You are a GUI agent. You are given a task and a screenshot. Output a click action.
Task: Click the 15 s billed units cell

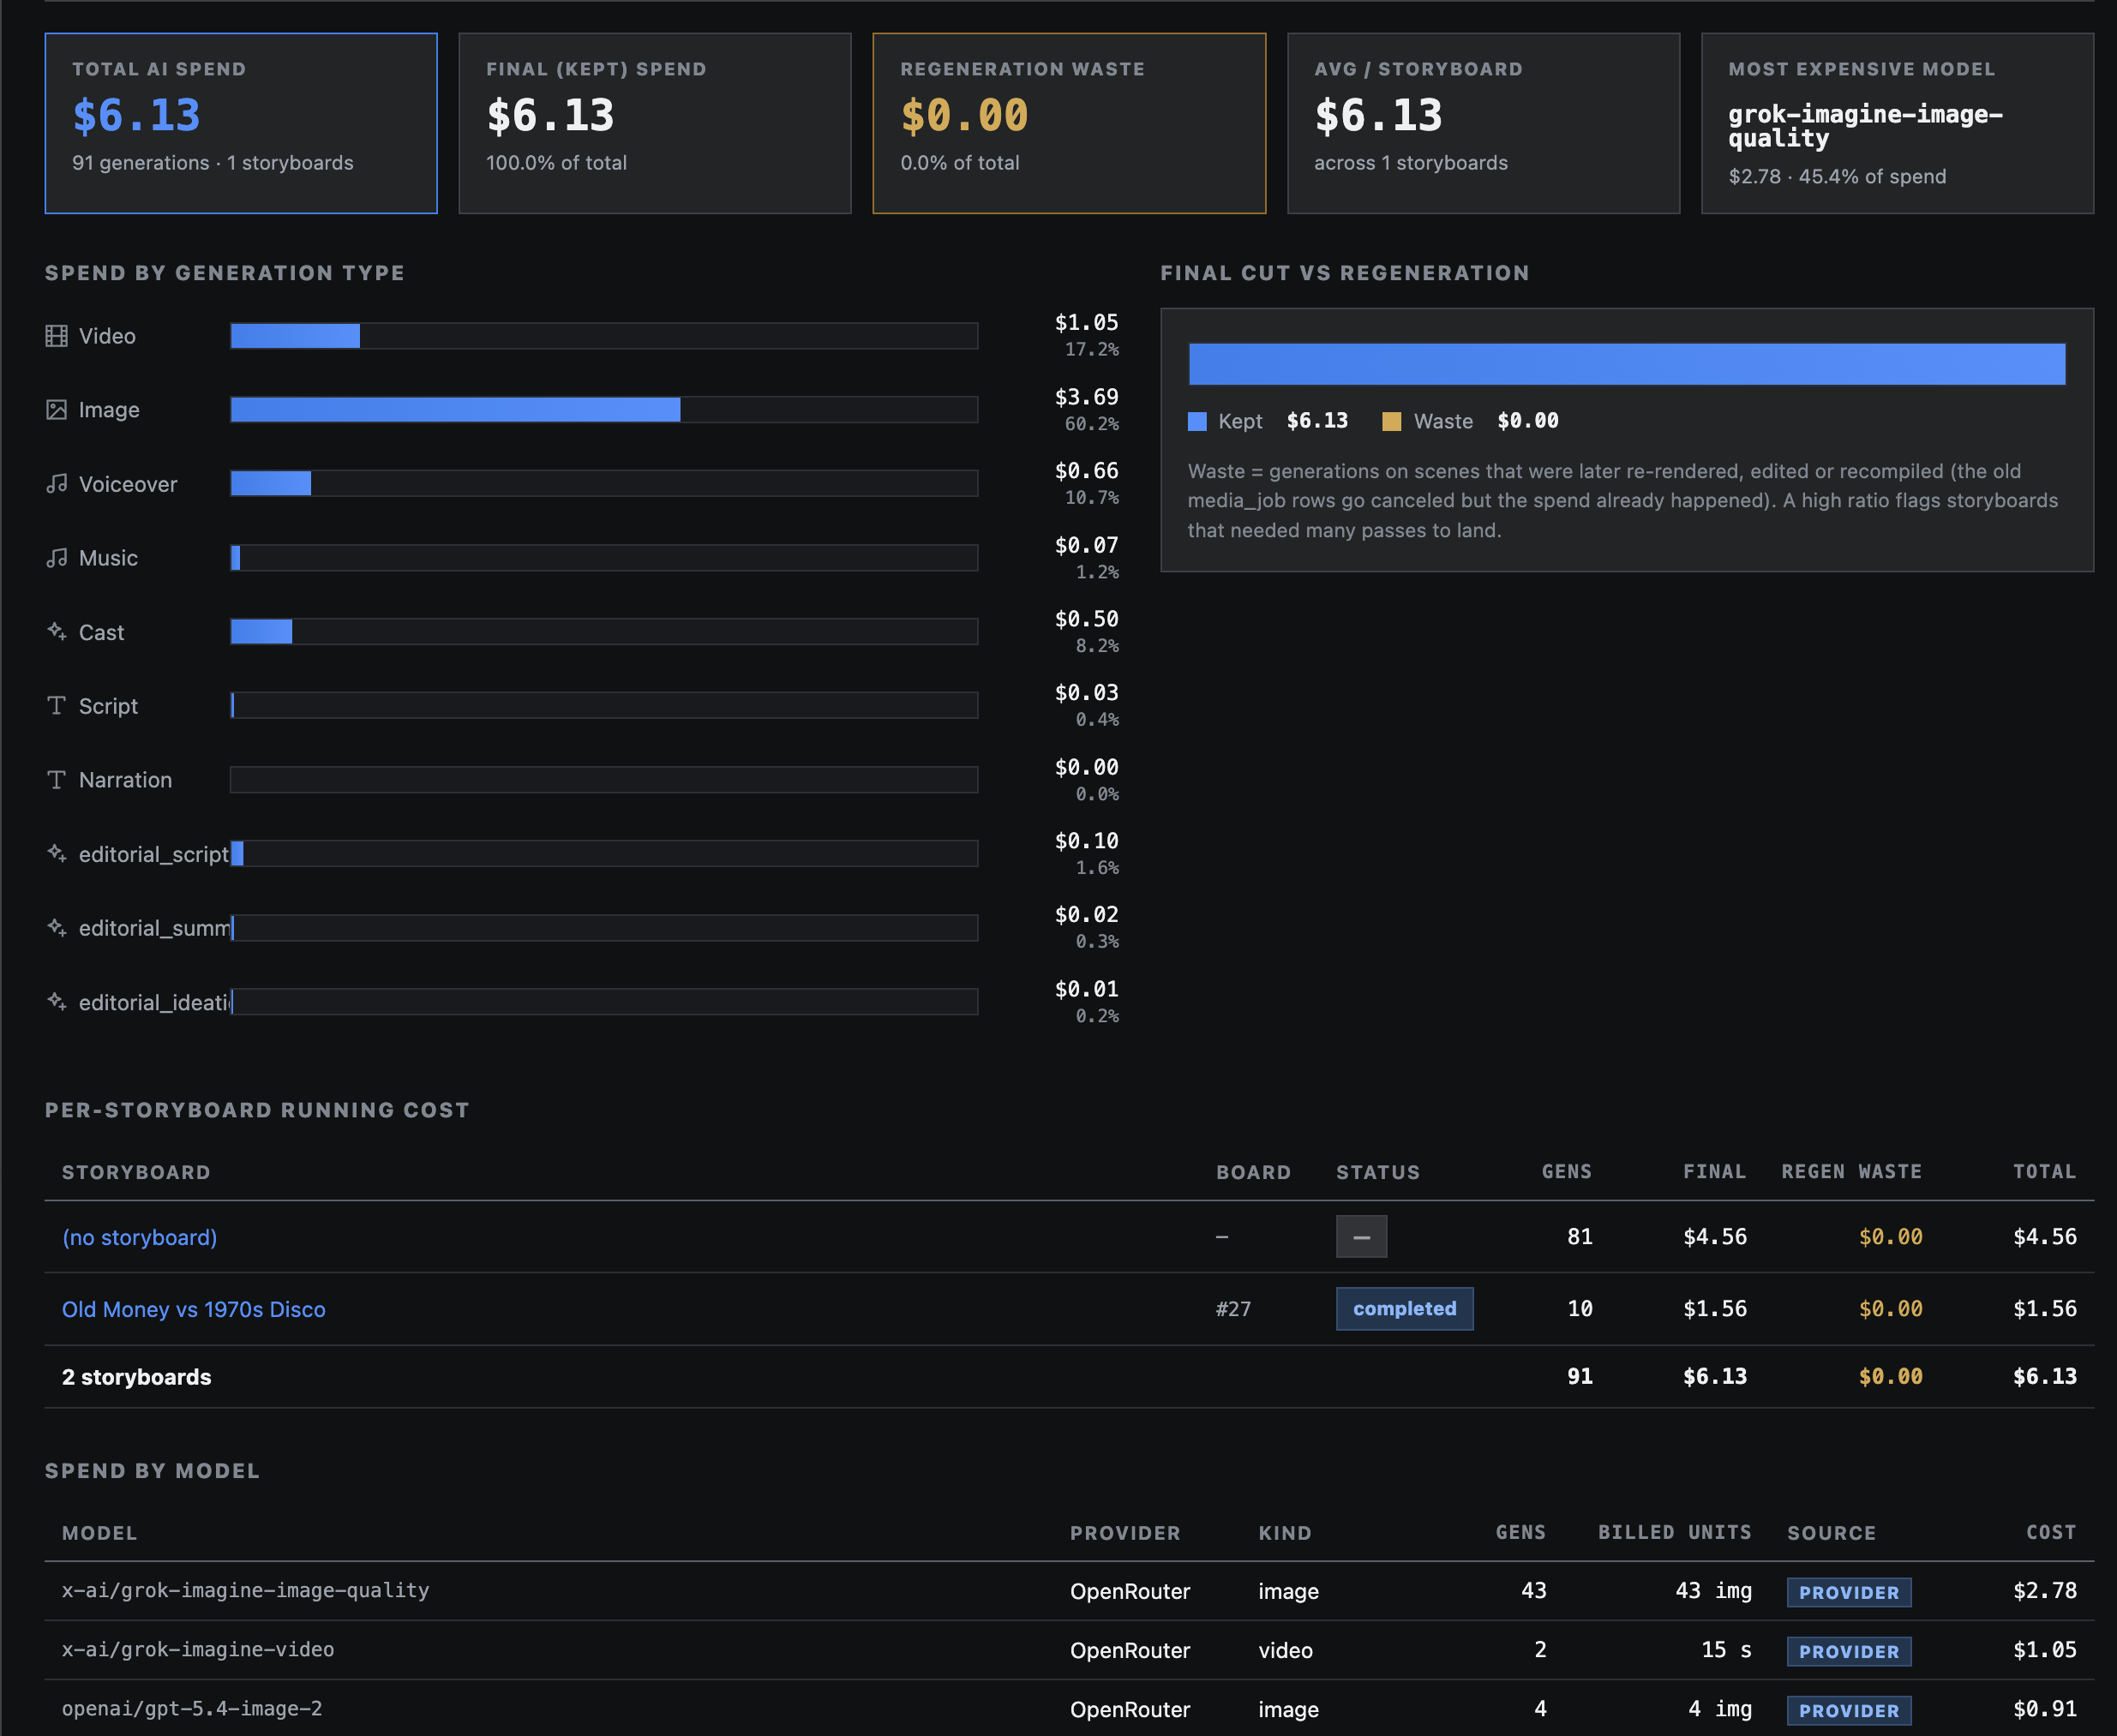[x=1726, y=1650]
